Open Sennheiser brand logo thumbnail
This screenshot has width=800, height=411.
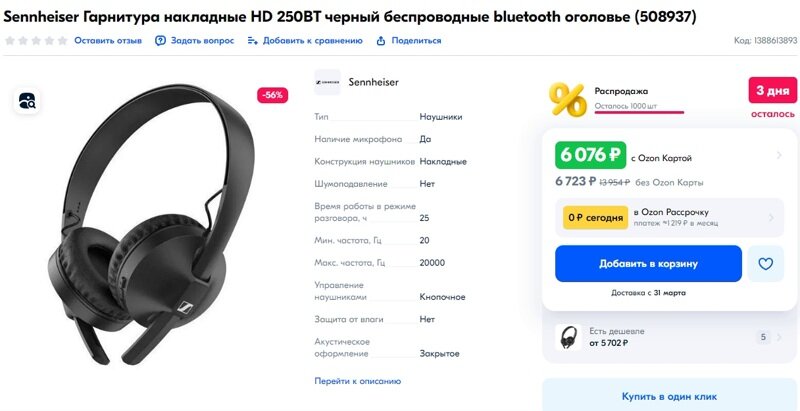[327, 82]
